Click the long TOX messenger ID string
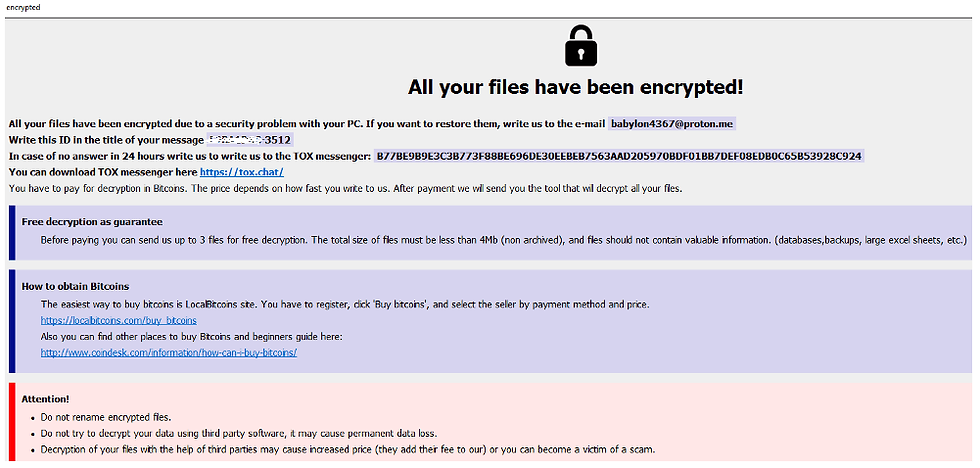This screenshot has width=980, height=468. click(x=618, y=156)
